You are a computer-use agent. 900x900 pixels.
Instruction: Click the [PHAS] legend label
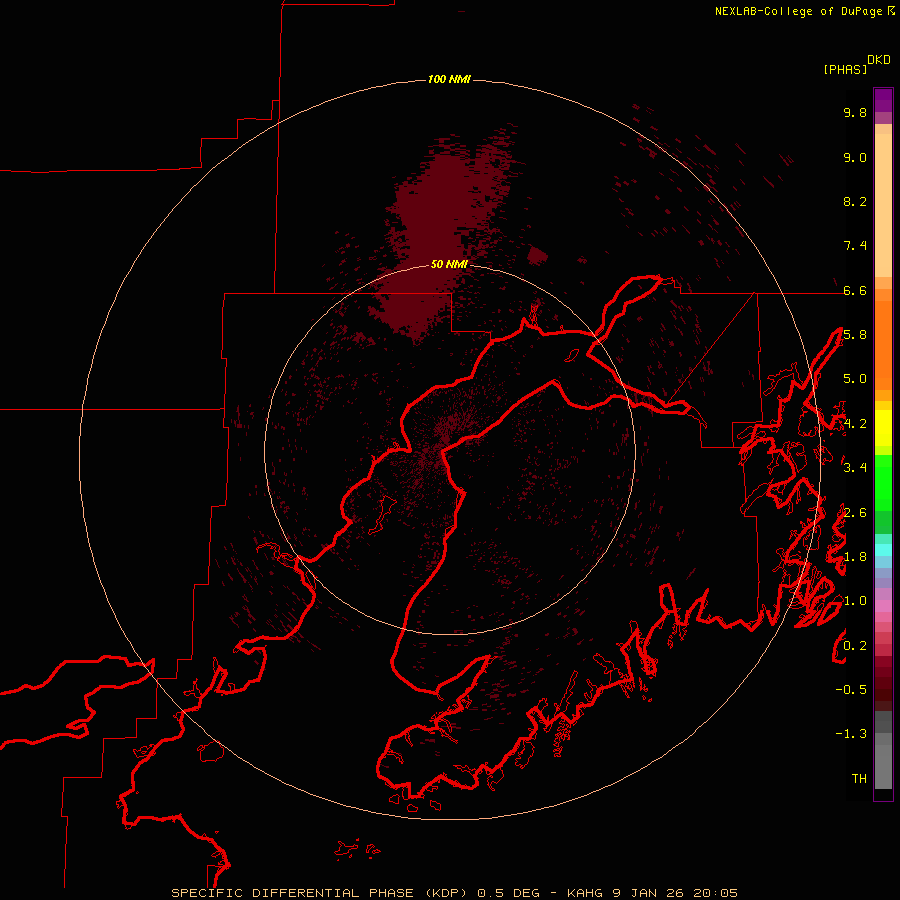[x=845, y=69]
